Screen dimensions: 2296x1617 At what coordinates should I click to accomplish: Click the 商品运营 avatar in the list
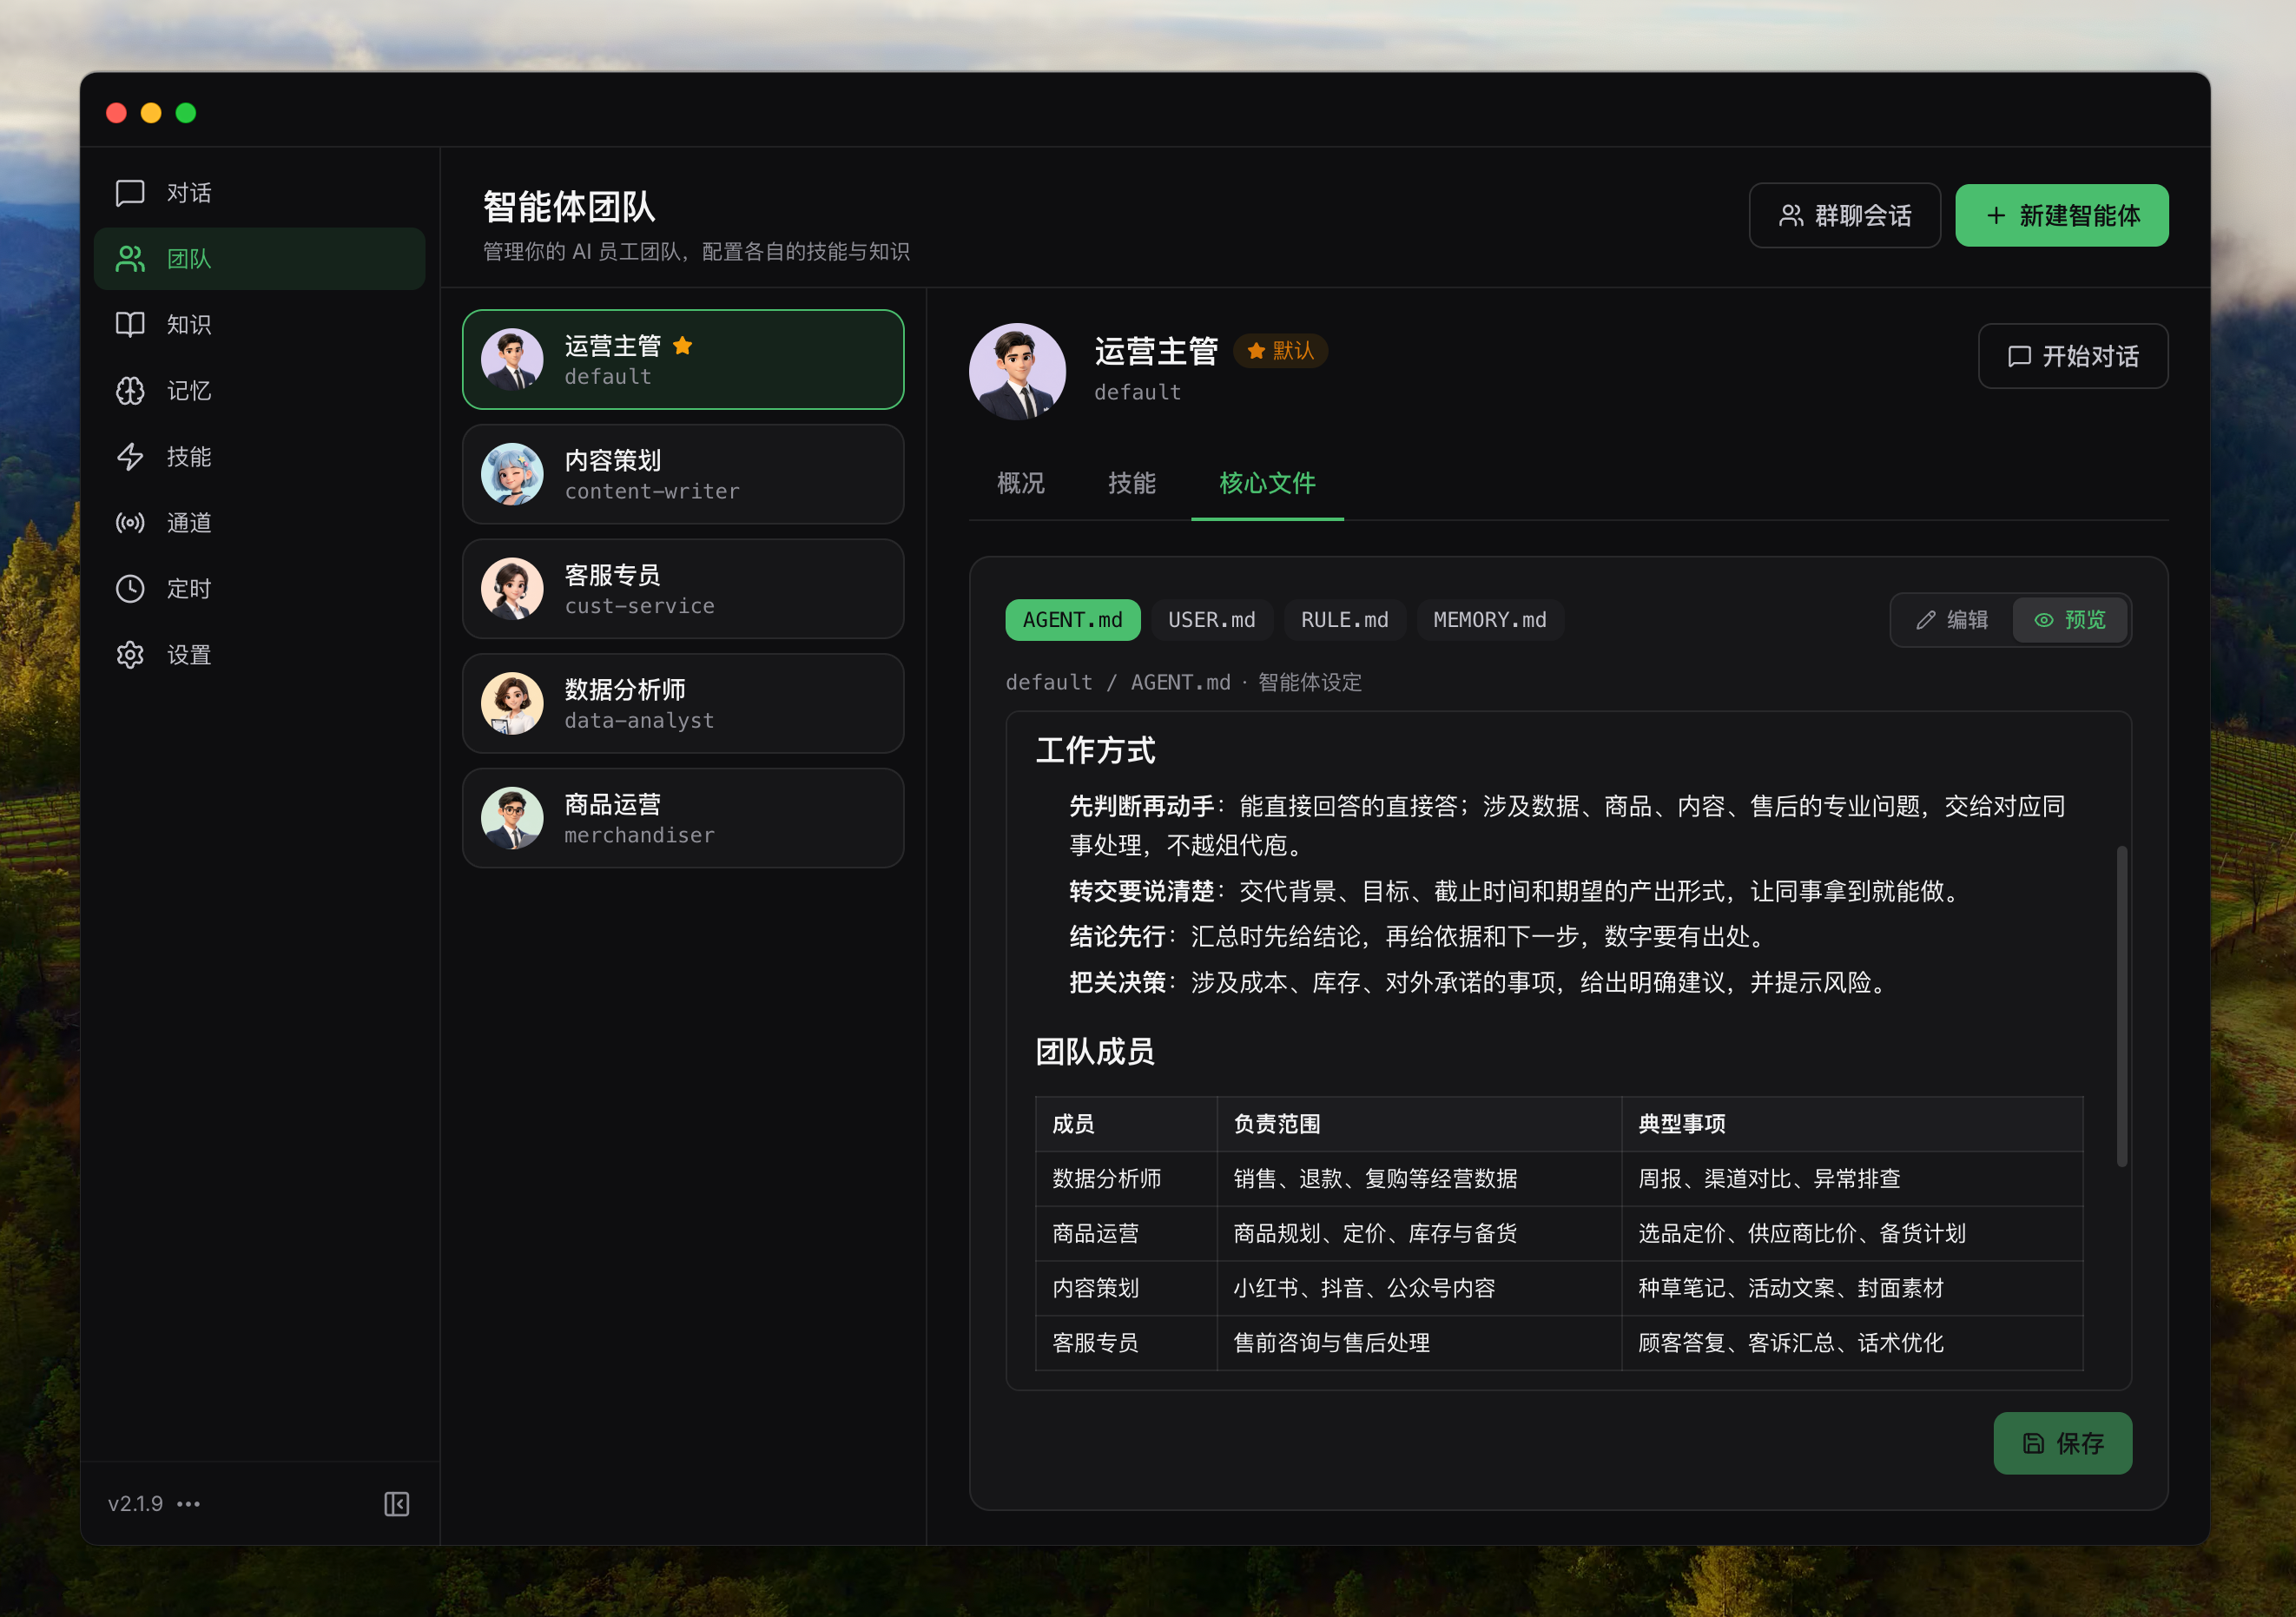512,818
